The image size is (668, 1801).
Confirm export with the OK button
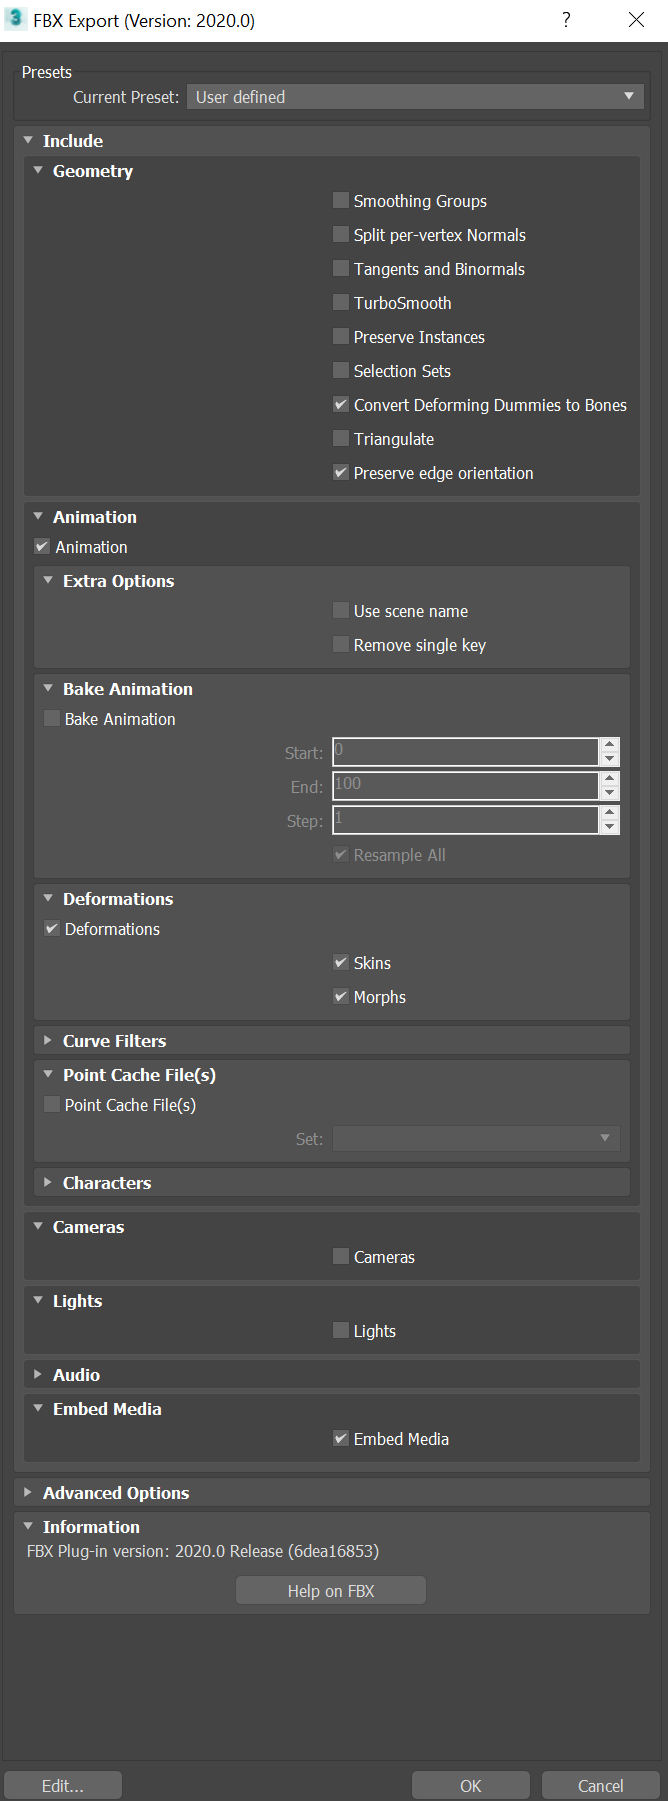471,1786
